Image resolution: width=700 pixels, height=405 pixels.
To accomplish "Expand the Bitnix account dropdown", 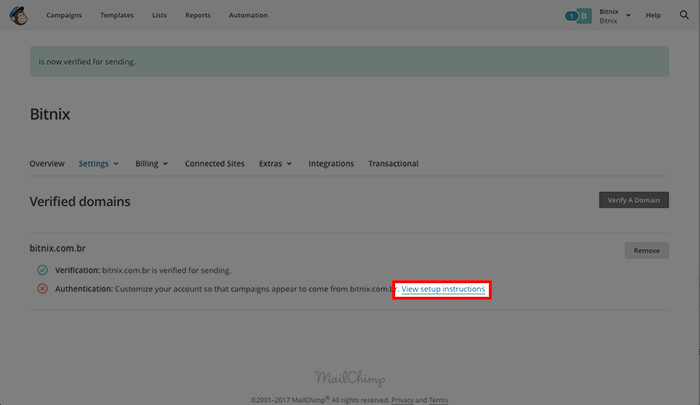I will click(615, 16).
